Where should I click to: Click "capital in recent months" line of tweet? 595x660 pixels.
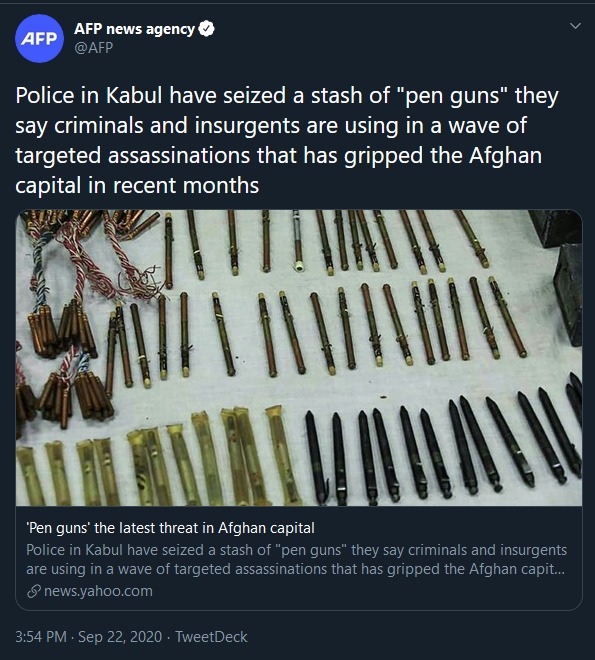coord(137,186)
